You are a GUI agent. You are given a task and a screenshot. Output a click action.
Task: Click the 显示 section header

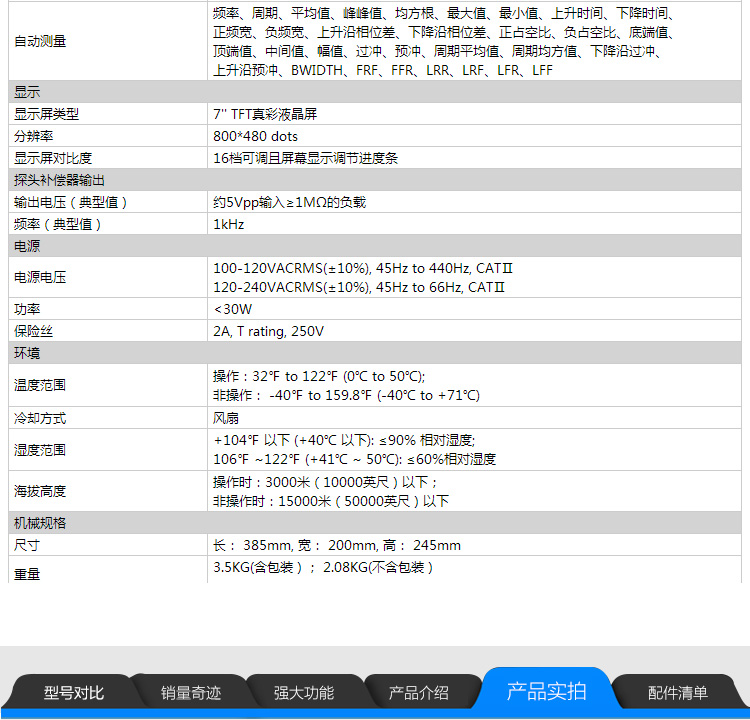[27, 92]
